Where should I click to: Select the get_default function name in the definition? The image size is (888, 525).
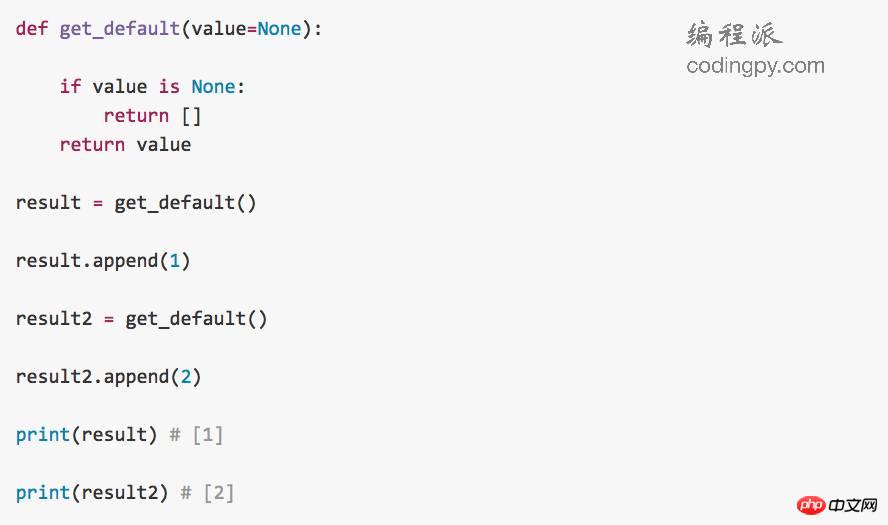[x=119, y=29]
